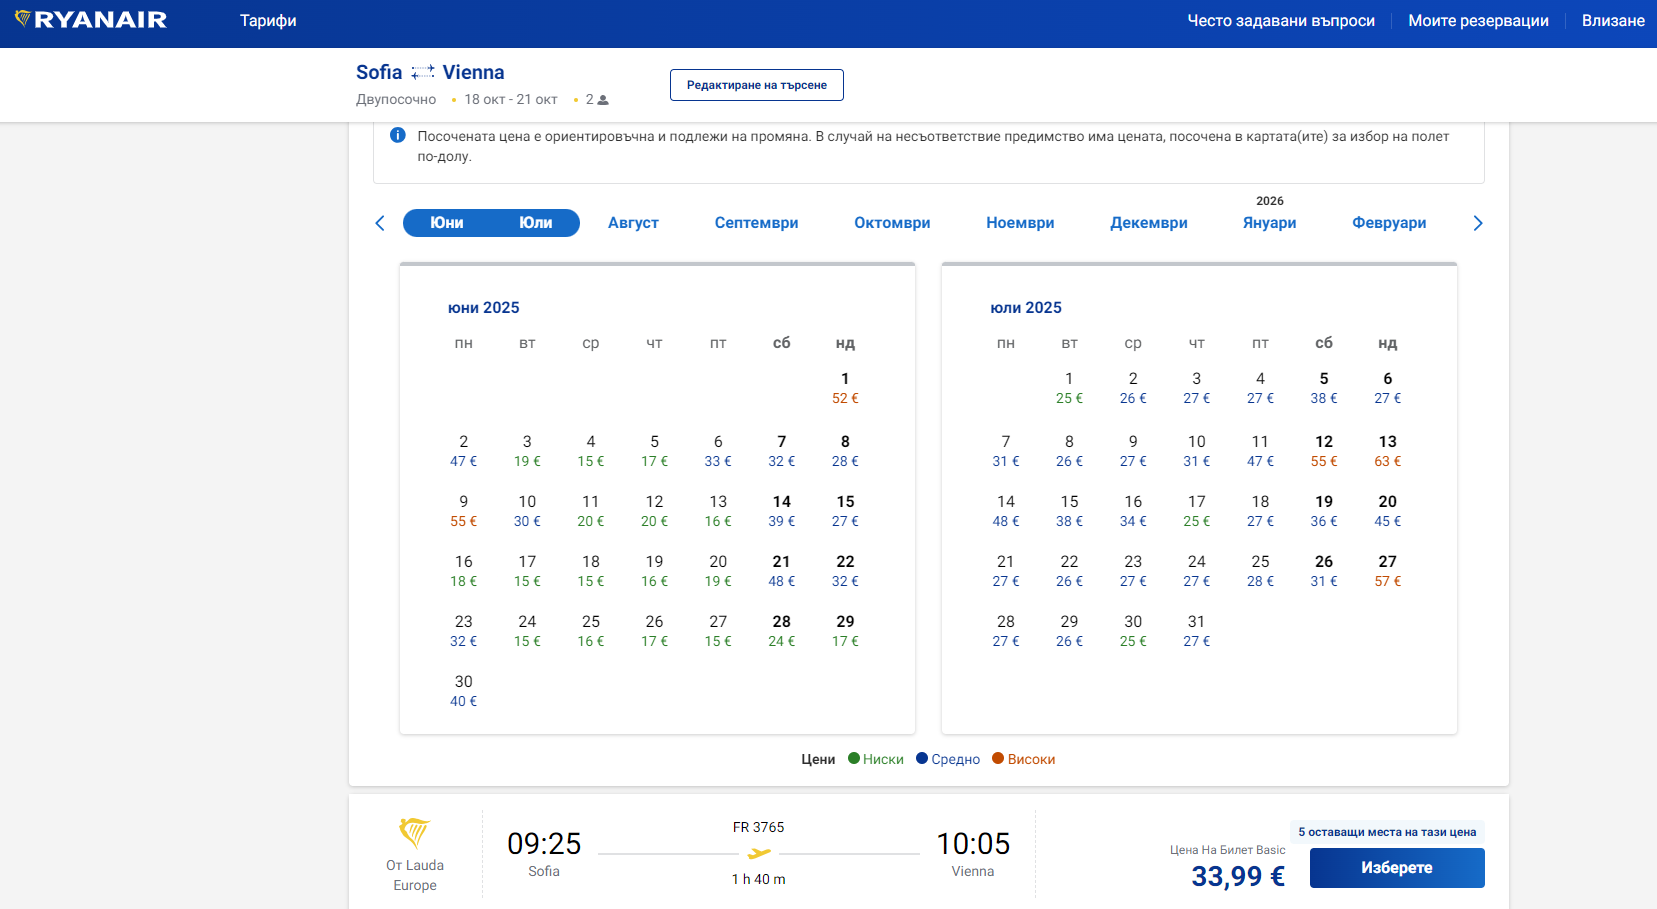Pick June 18 priced at 15 €
The width and height of the screenshot is (1657, 909).
coord(591,570)
